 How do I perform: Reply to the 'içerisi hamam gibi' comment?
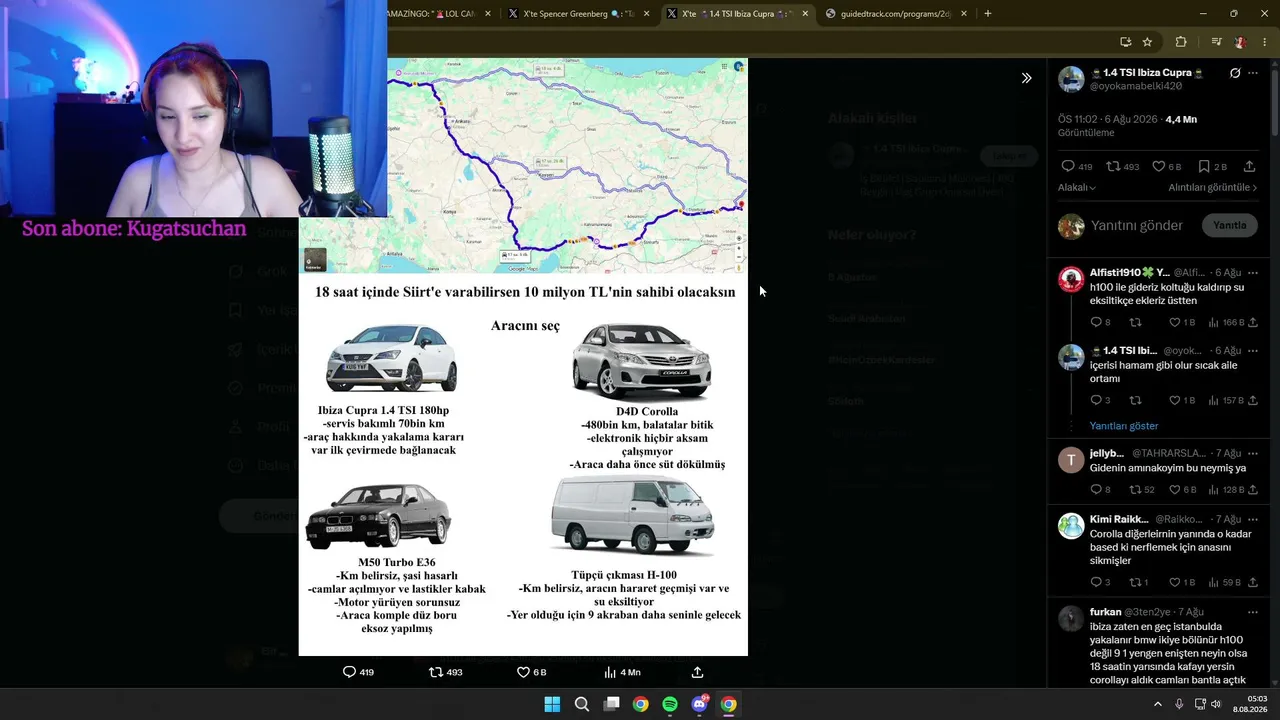1100,400
